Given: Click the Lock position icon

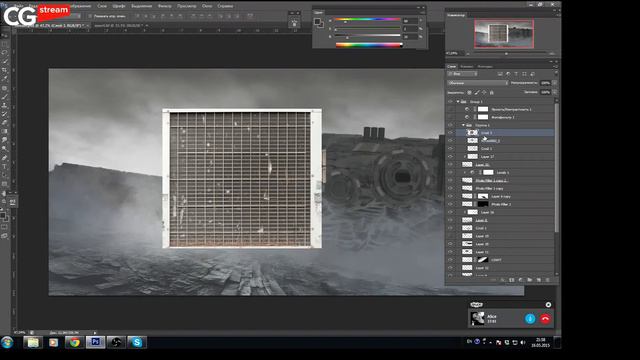Looking at the screenshot, I should tap(484, 93).
